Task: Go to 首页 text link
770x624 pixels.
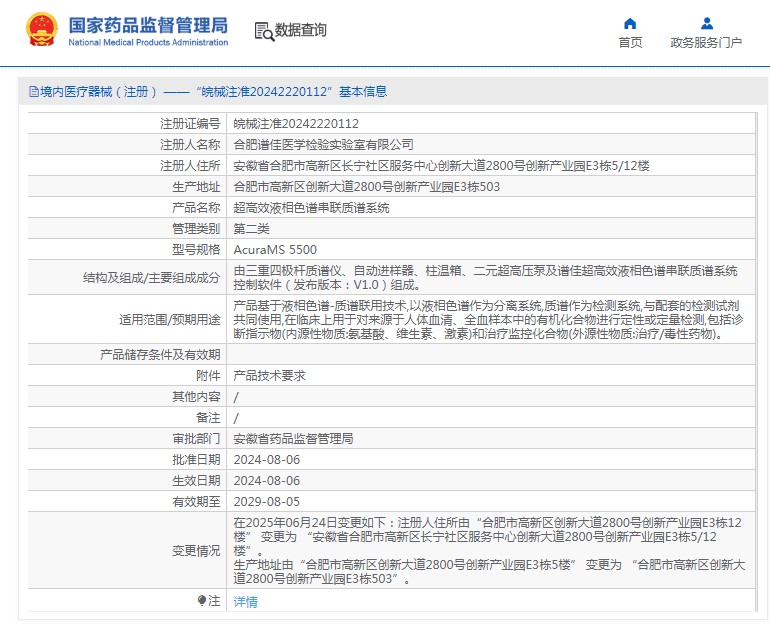Action: click(x=630, y=43)
